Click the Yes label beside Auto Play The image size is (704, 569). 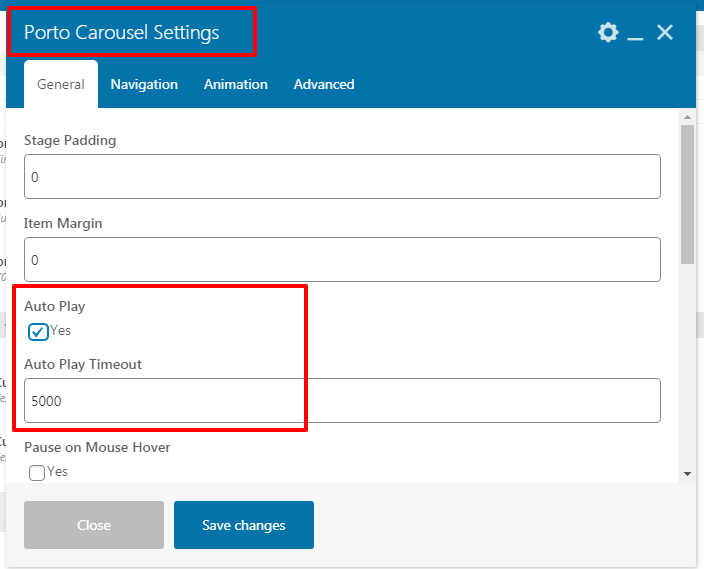61,331
